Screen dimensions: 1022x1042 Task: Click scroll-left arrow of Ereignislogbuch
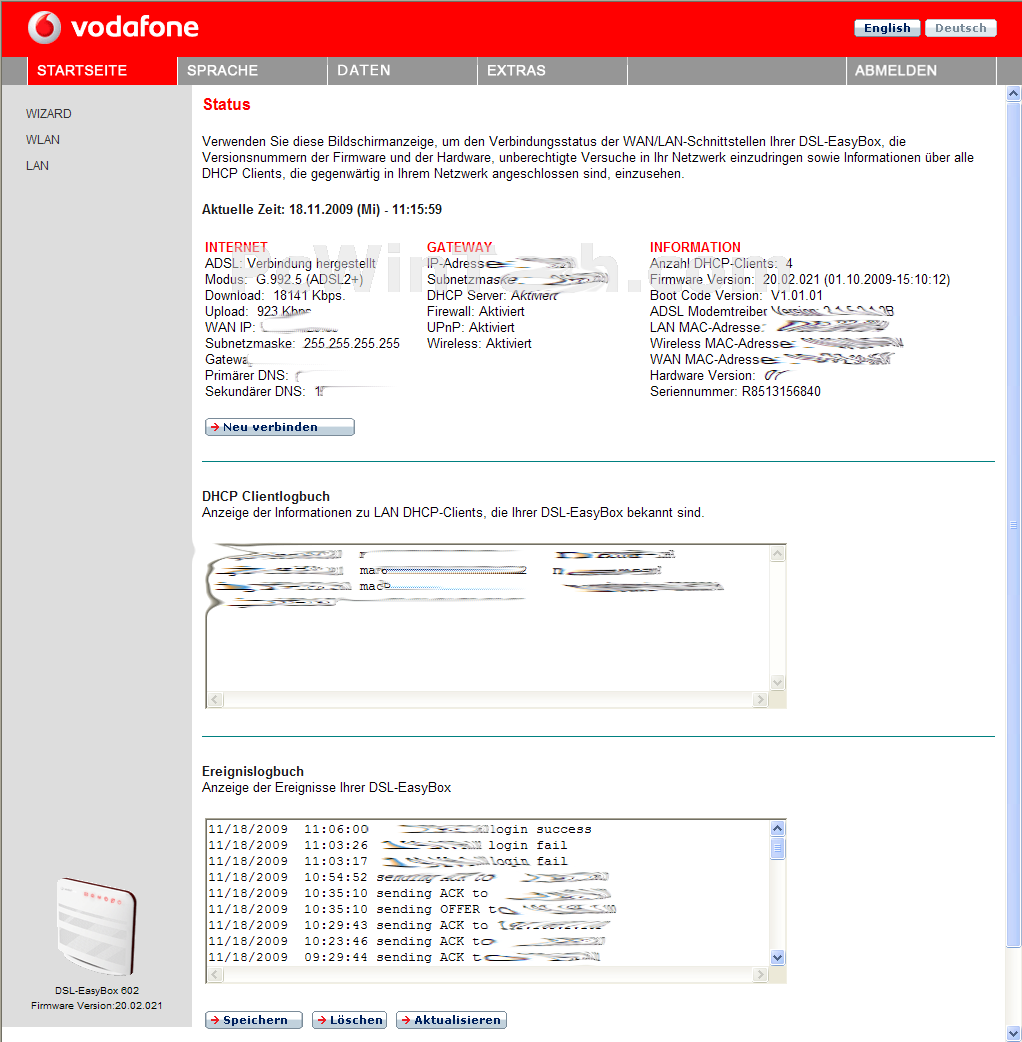(x=215, y=974)
